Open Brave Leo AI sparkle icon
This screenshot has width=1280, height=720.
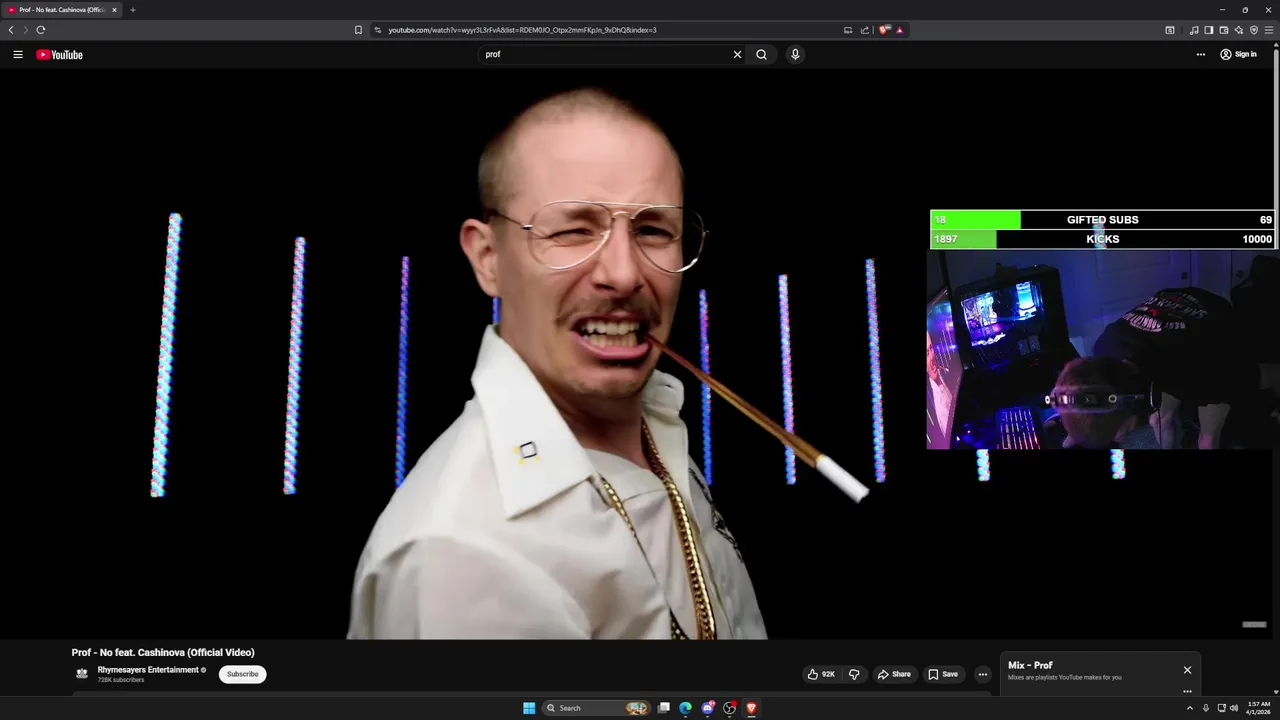pyautogui.click(x=1239, y=30)
